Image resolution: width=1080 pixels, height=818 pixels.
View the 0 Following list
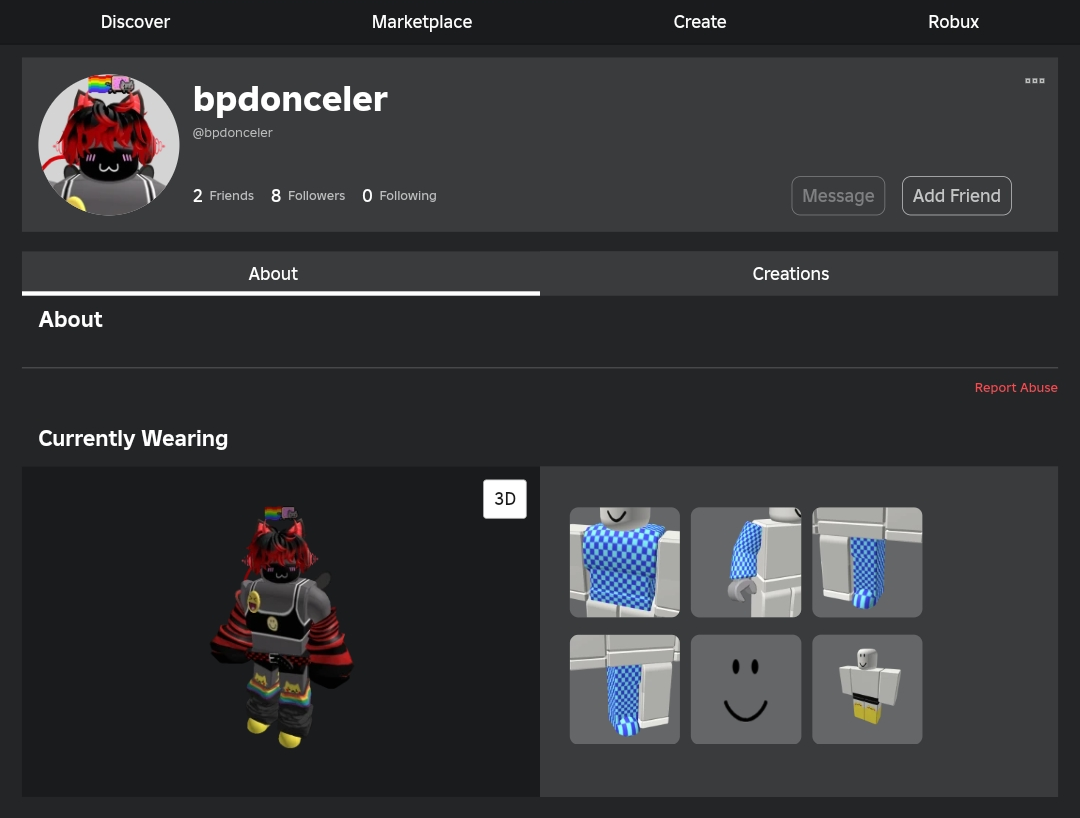click(x=399, y=196)
